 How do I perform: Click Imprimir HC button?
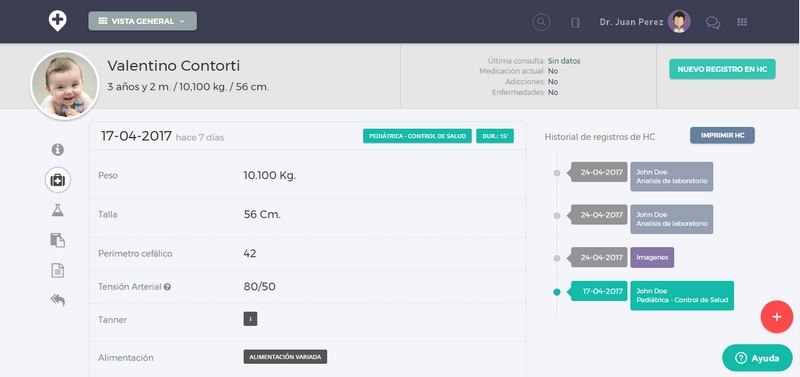pyautogui.click(x=722, y=135)
